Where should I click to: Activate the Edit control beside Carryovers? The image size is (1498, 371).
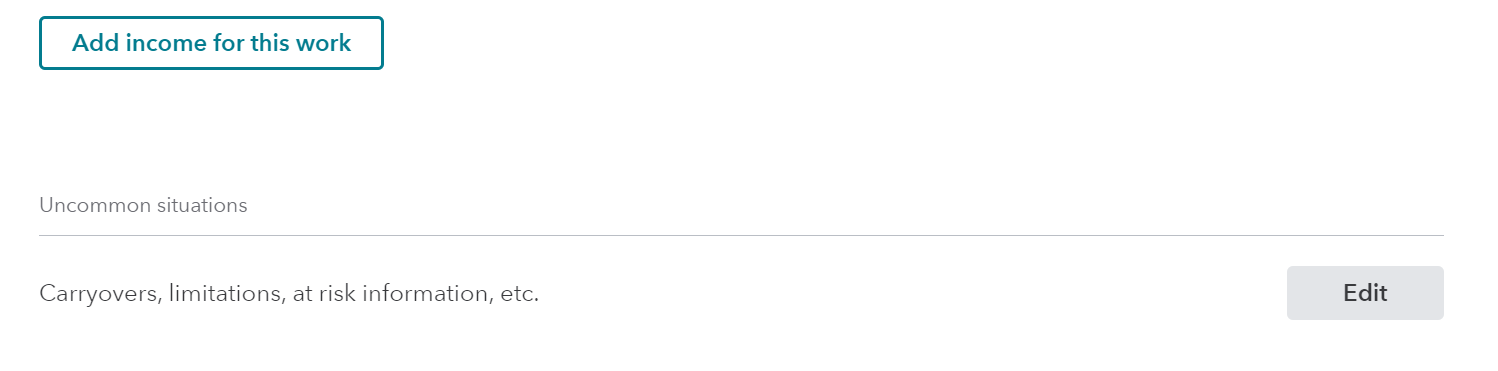[1365, 293]
